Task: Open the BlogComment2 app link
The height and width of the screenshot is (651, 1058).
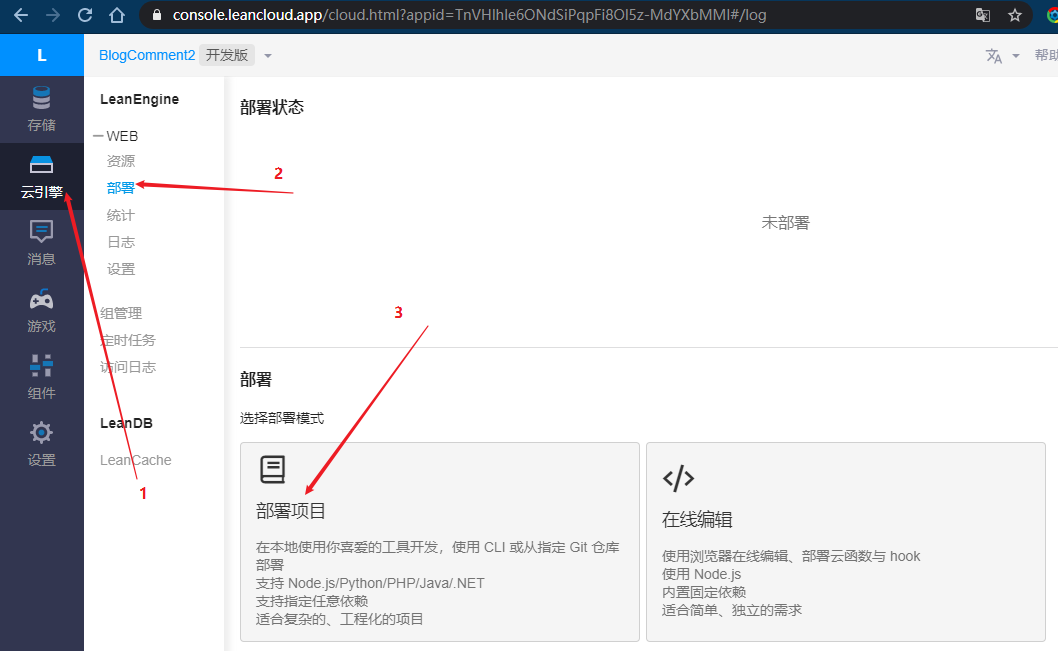Action: (147, 55)
